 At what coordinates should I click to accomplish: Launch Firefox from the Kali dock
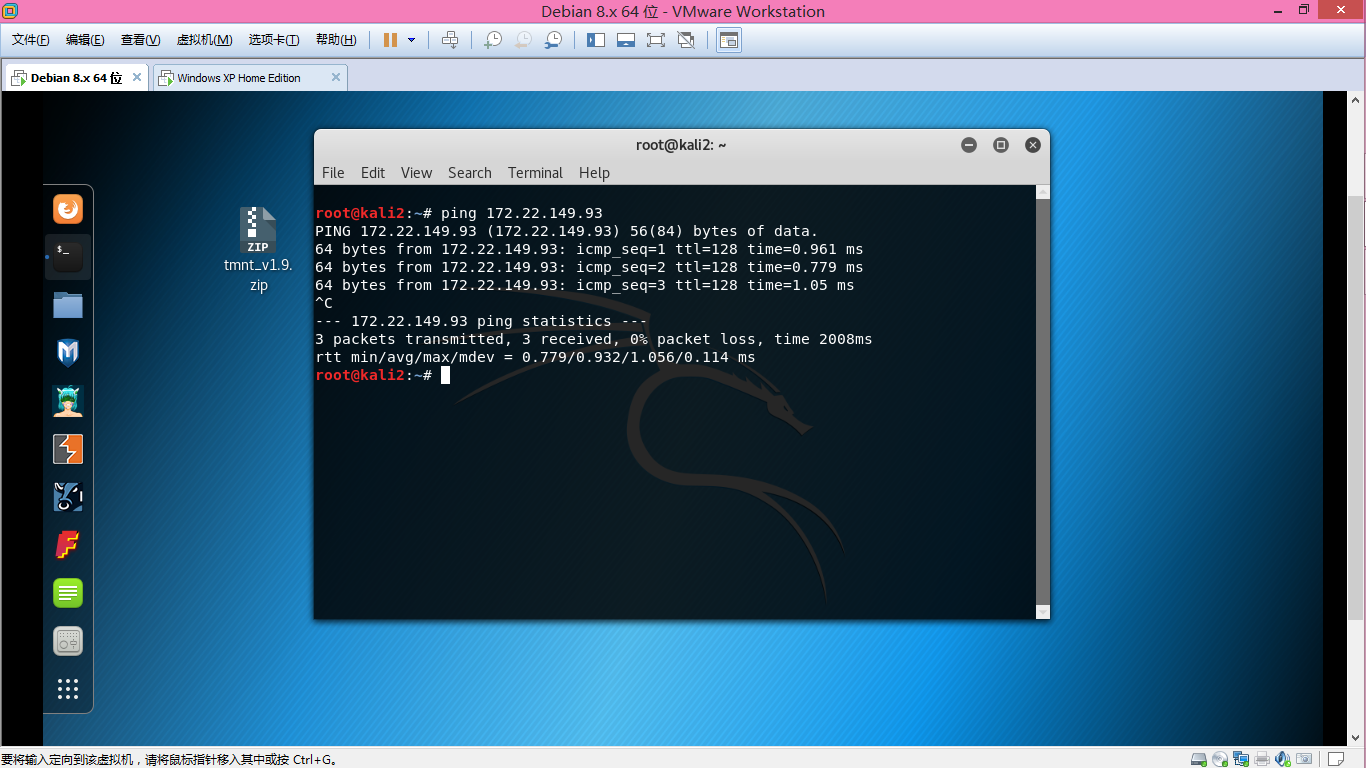coord(68,209)
